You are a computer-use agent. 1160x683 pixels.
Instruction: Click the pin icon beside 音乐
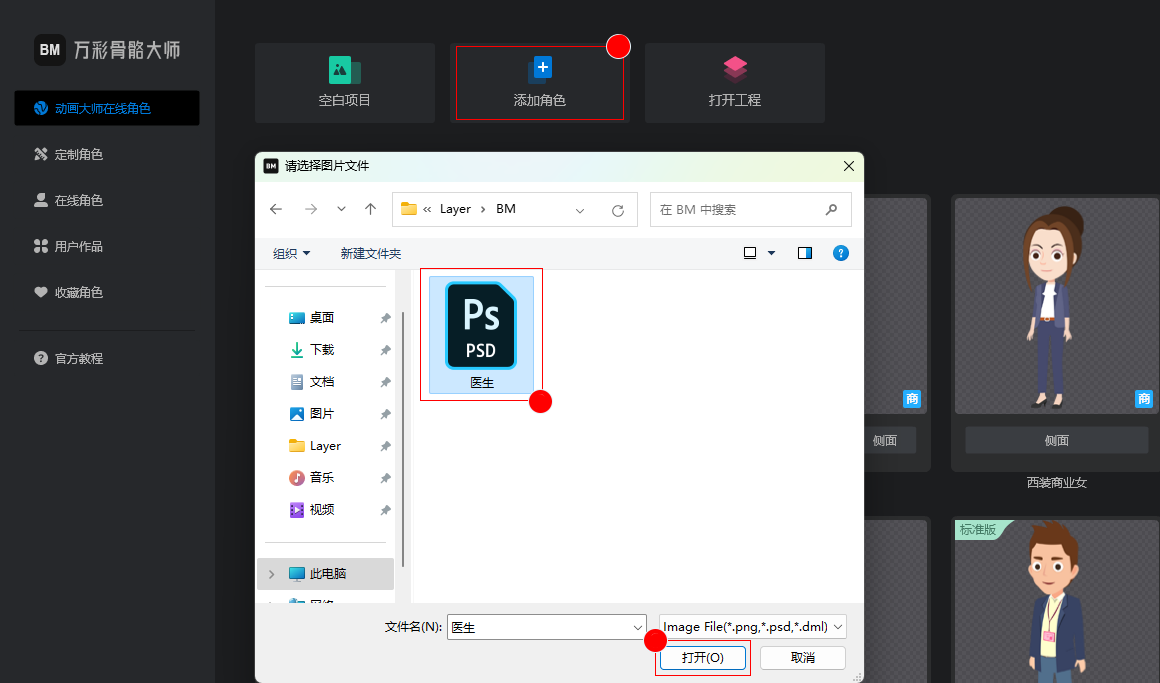coord(385,479)
